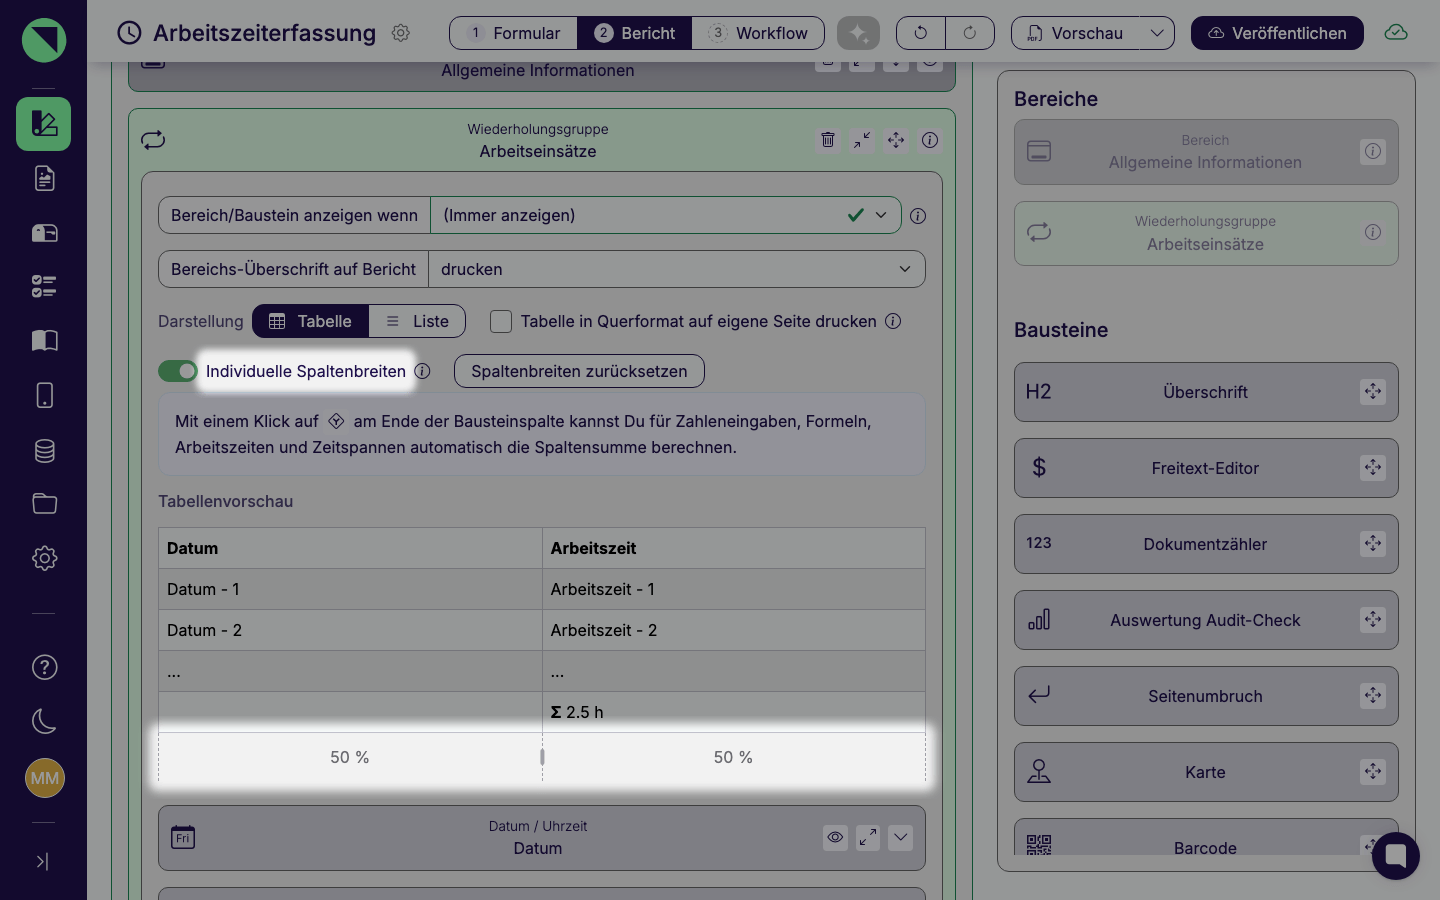Open info icon next to Querformat checkbox
This screenshot has width=1440, height=900.
pos(893,321)
